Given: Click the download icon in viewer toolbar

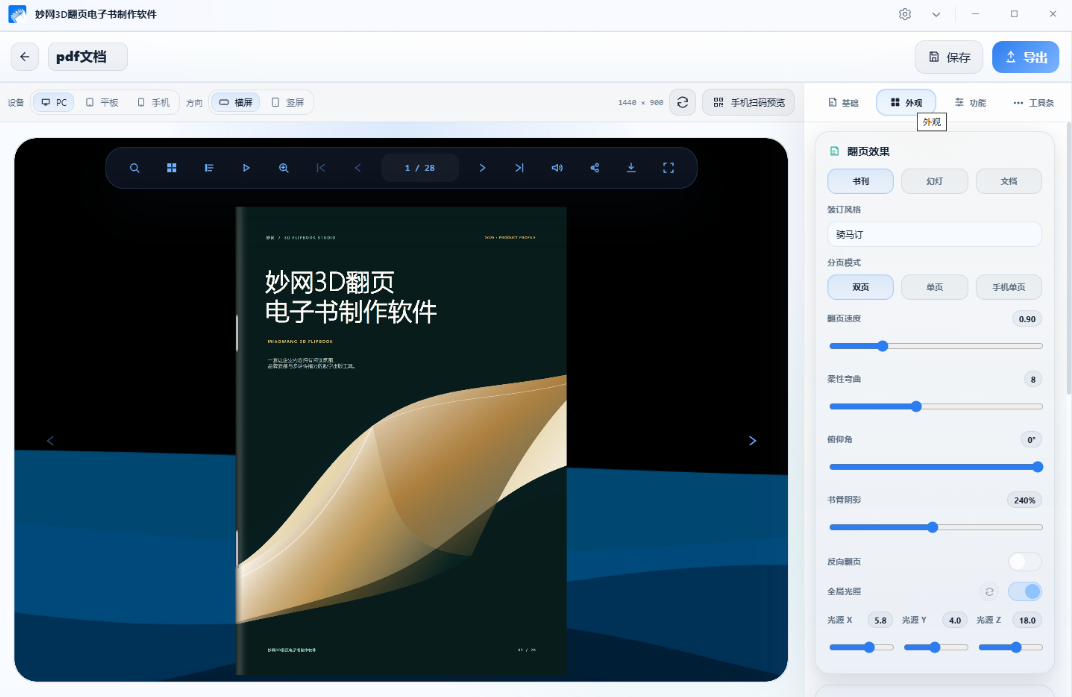Looking at the screenshot, I should tap(631, 168).
